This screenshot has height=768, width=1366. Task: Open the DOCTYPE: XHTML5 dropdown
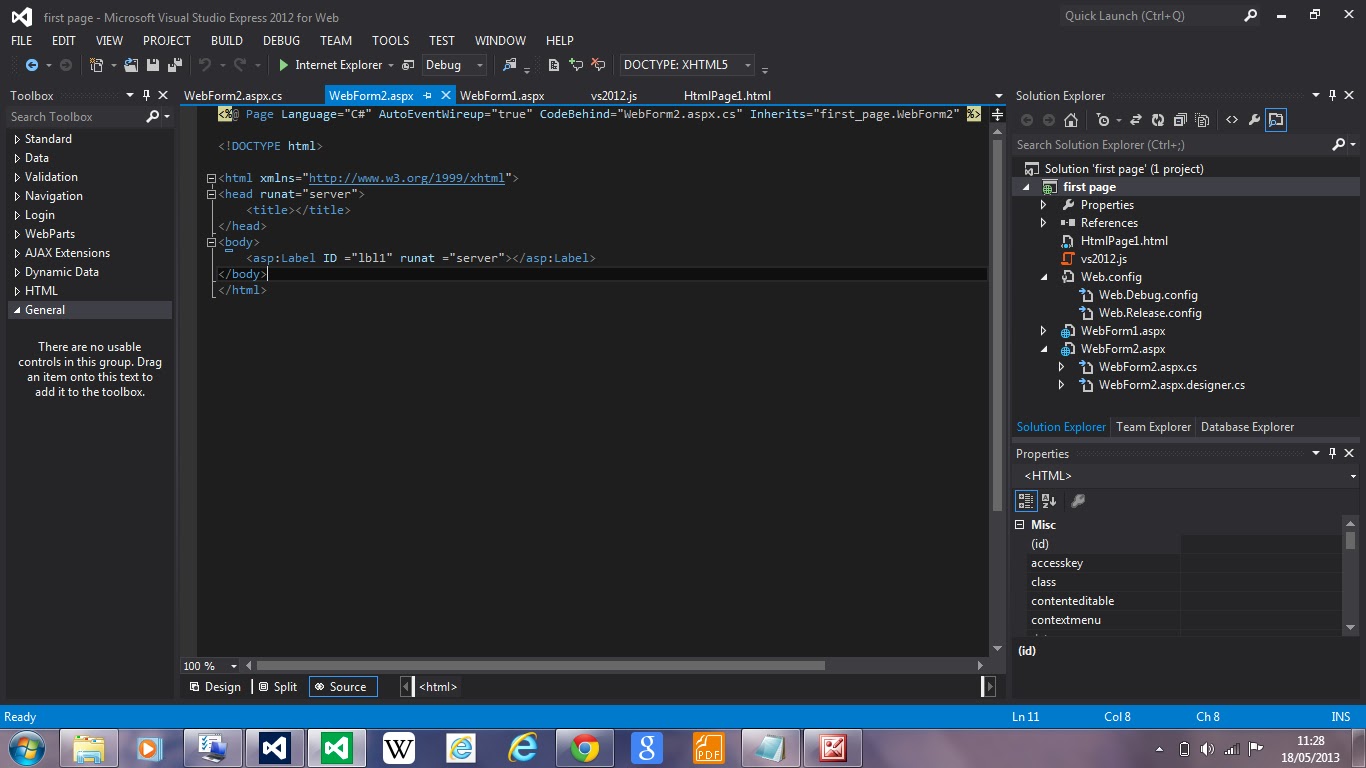coord(748,64)
